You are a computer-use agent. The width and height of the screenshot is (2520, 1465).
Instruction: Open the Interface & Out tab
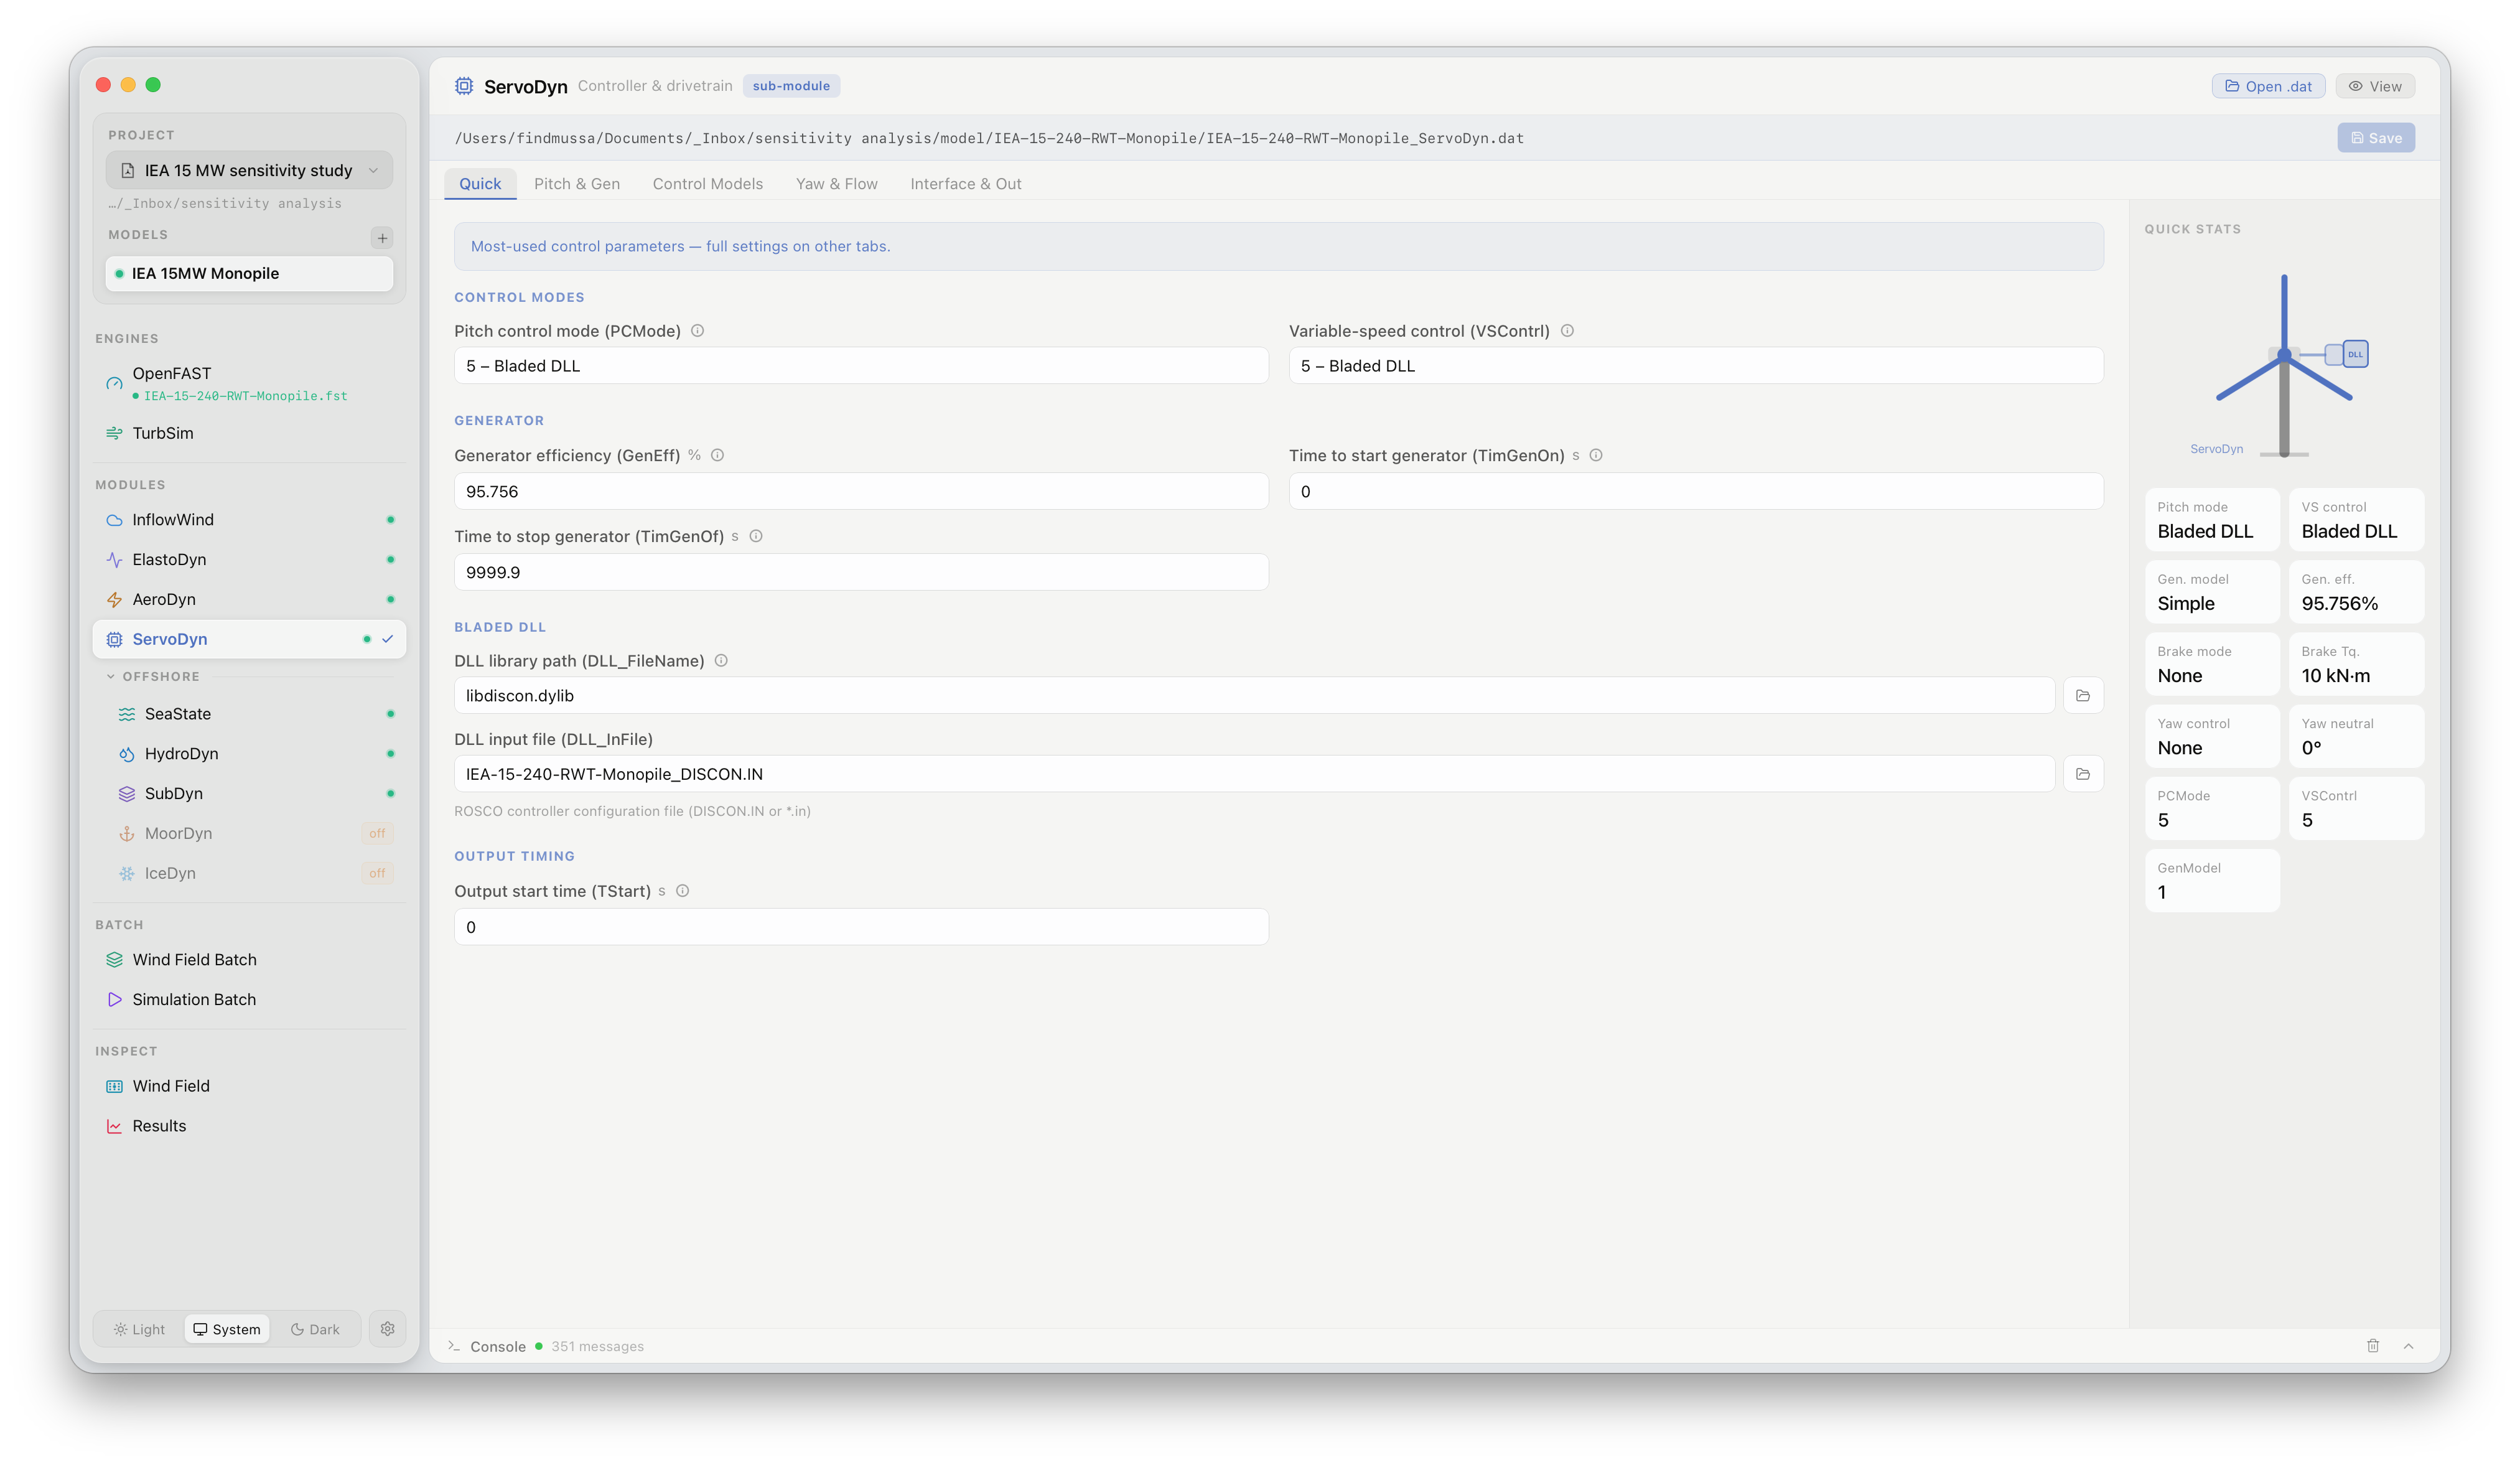pos(966,184)
